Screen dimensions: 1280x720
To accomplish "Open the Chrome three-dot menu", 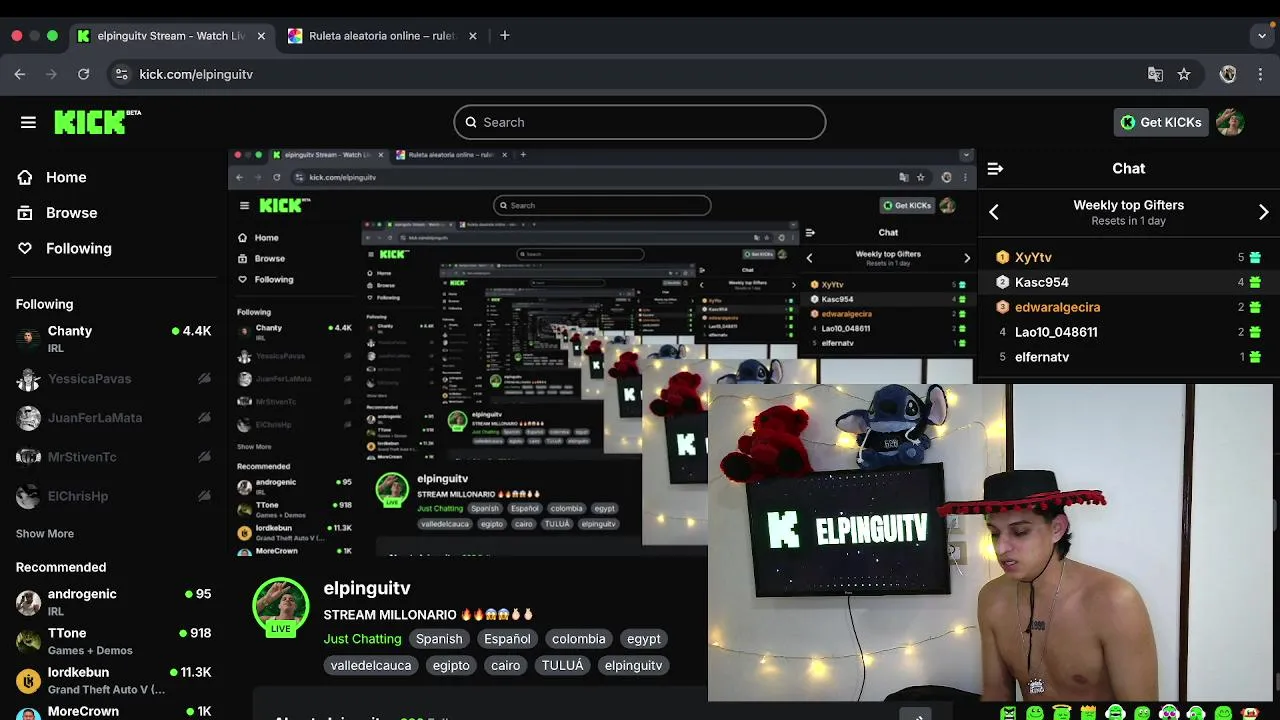I will 1261,74.
